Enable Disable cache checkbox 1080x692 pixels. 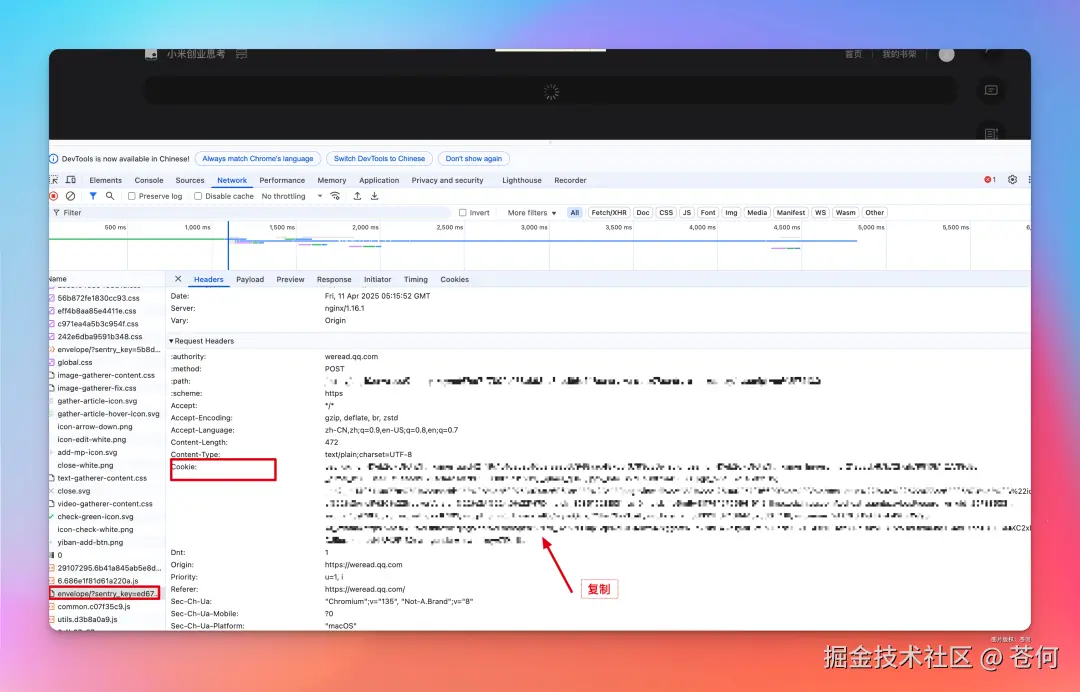tap(198, 196)
